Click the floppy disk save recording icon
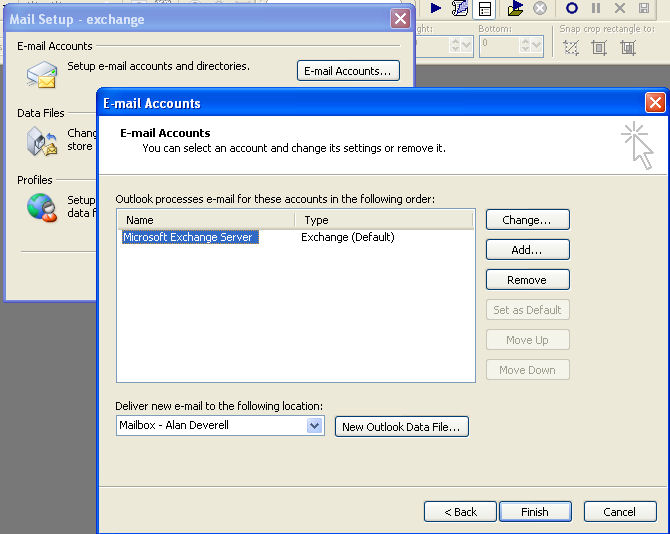The image size is (670, 534). tap(644, 8)
